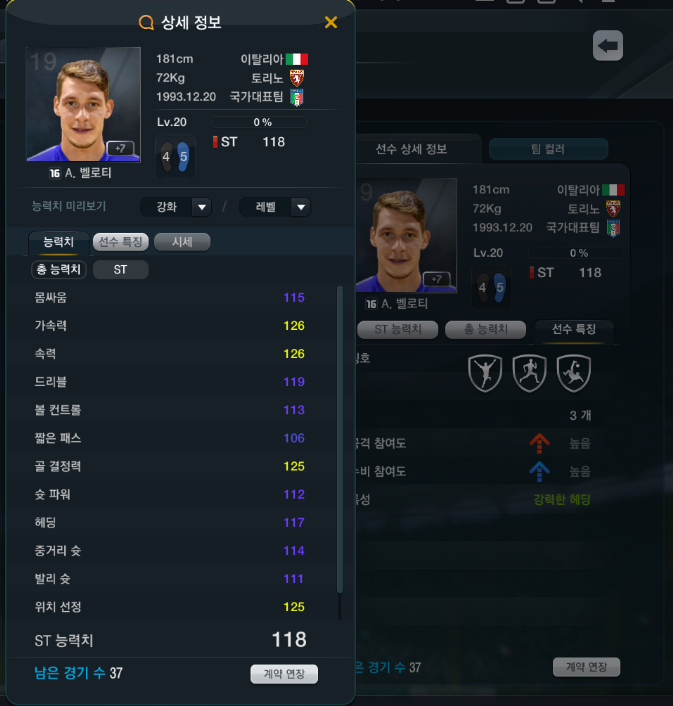This screenshot has width=673, height=706.
Task: Open the 팀 컬러 tab
Action: coord(548,149)
